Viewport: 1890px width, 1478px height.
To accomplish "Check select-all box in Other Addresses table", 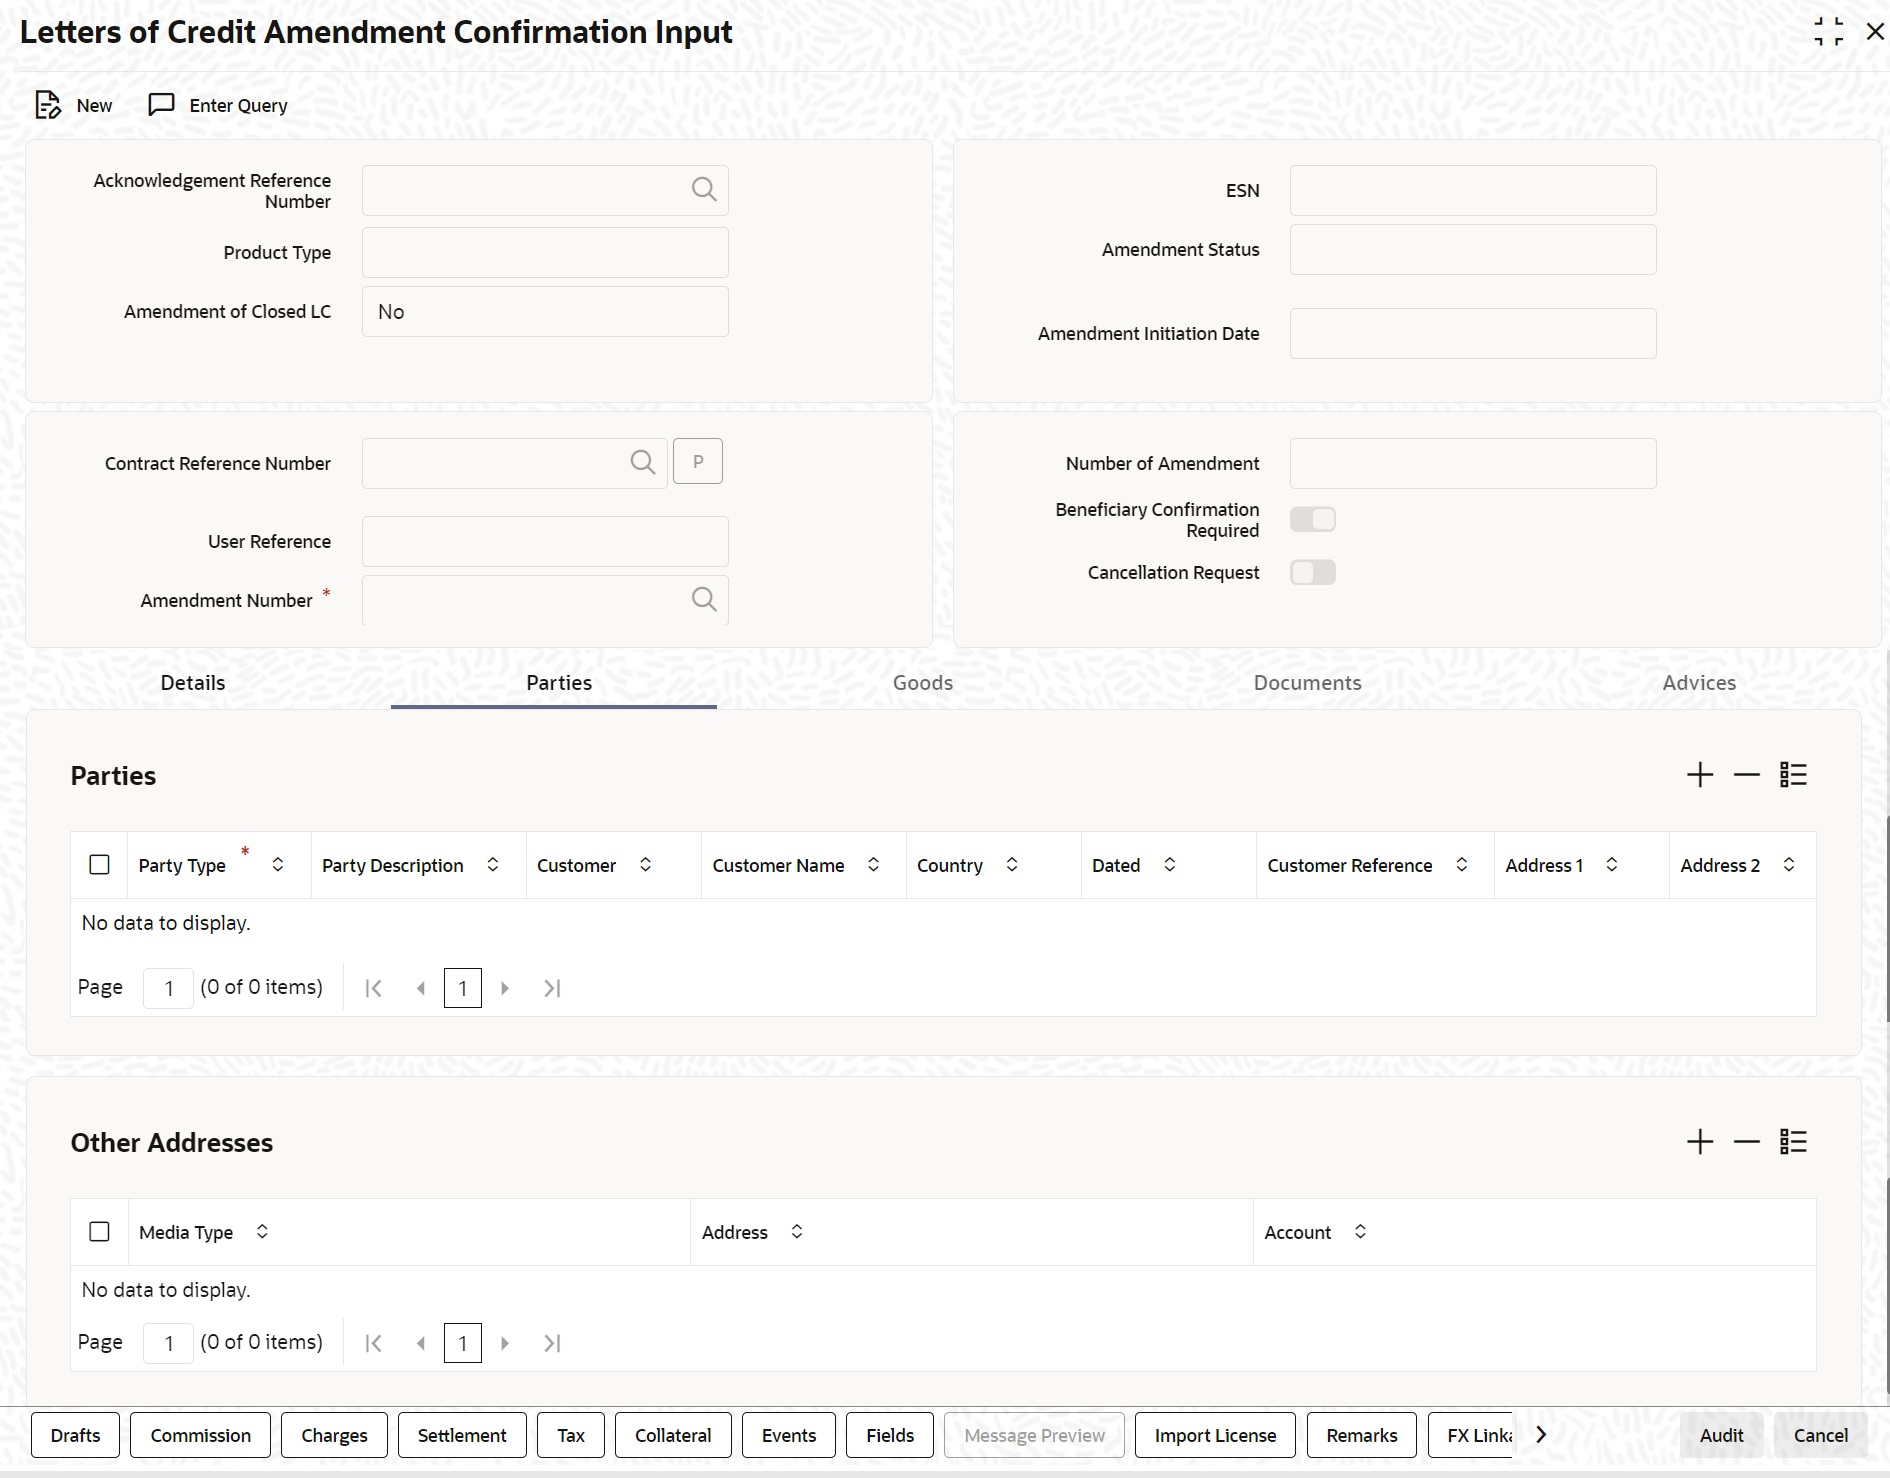I will 99,1232.
